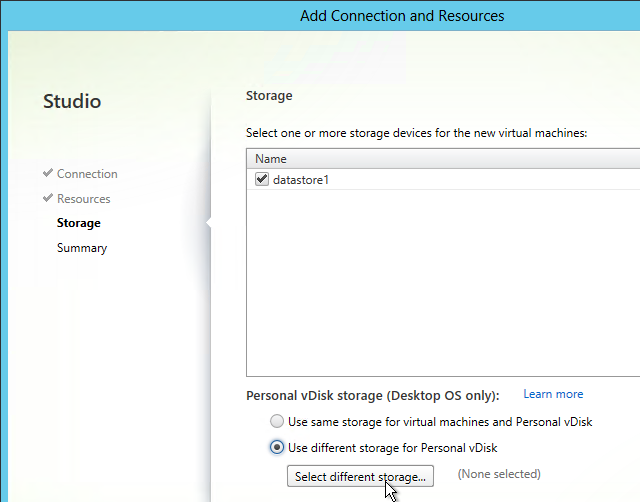Highlight the datastore1 row label
Viewport: 640px width, 502px height.
pyautogui.click(x=300, y=180)
